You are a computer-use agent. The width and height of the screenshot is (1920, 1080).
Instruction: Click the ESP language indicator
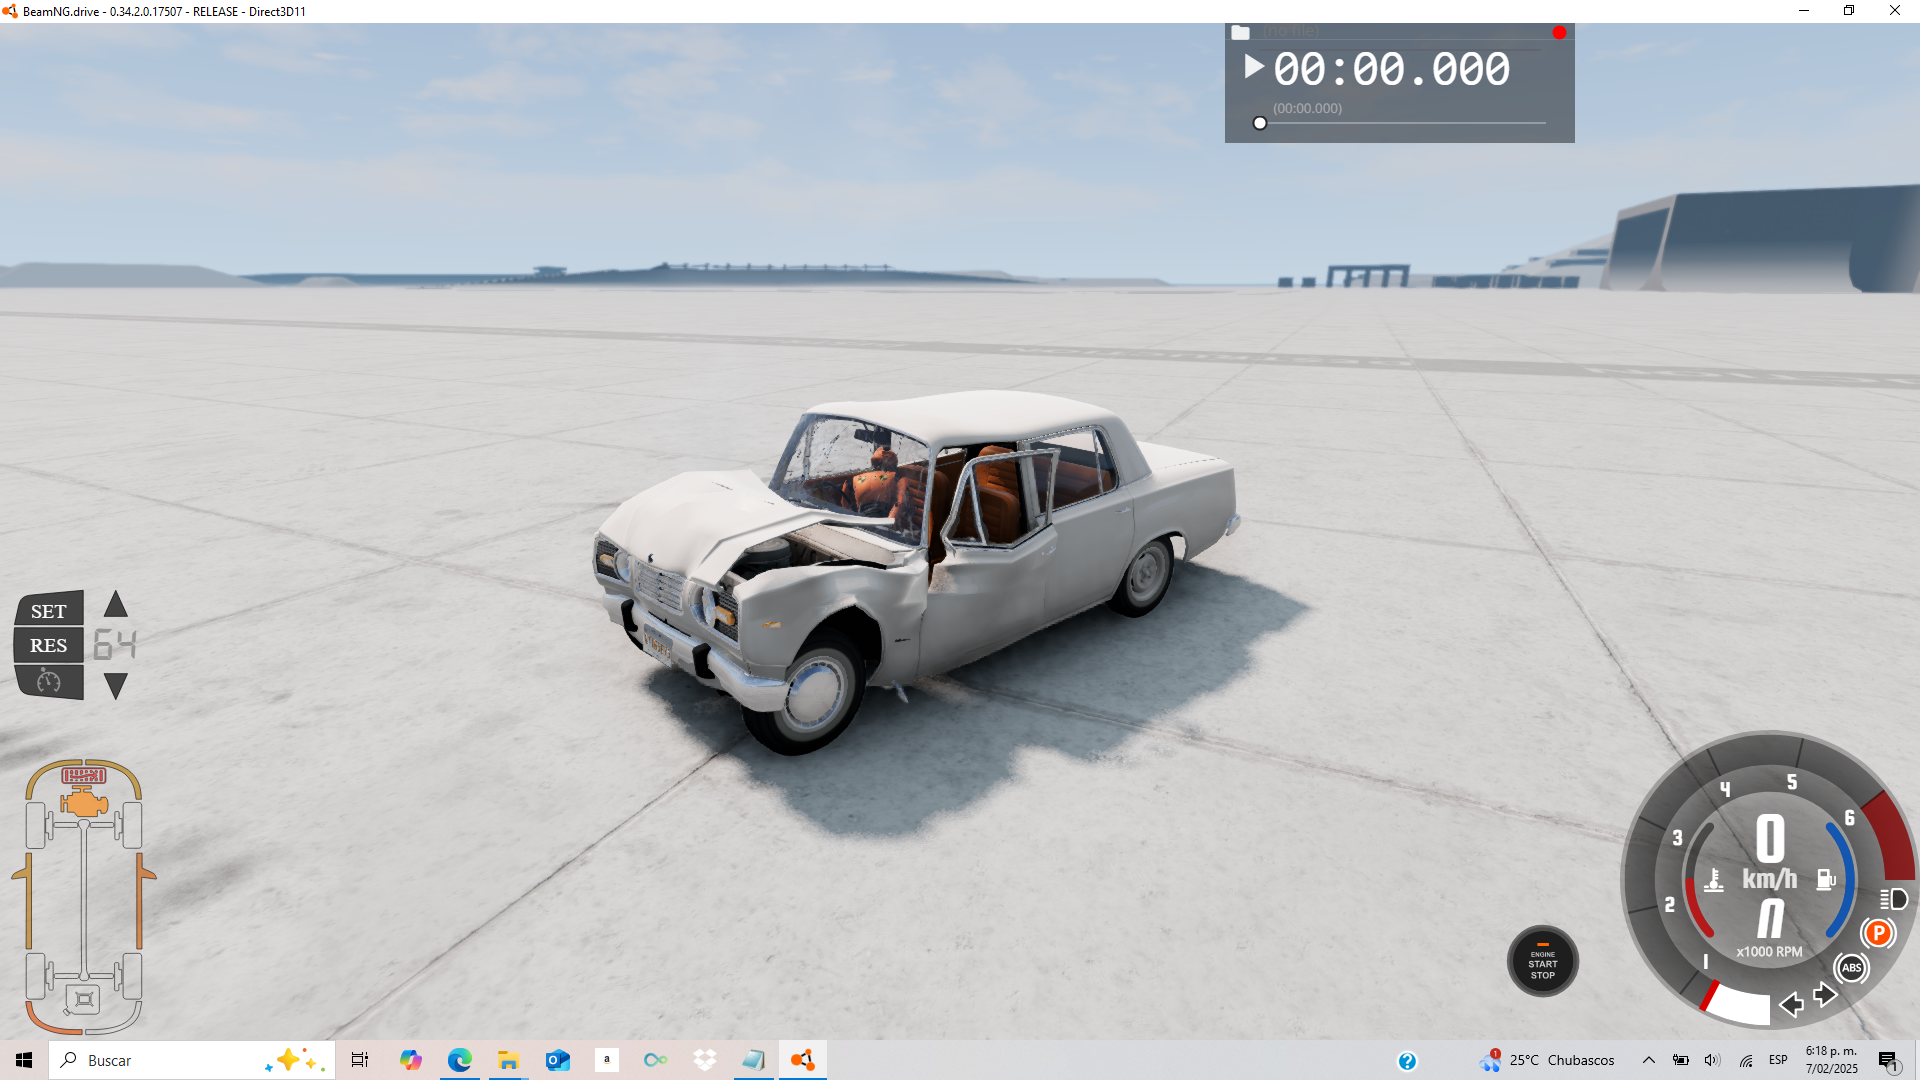tap(1778, 1060)
